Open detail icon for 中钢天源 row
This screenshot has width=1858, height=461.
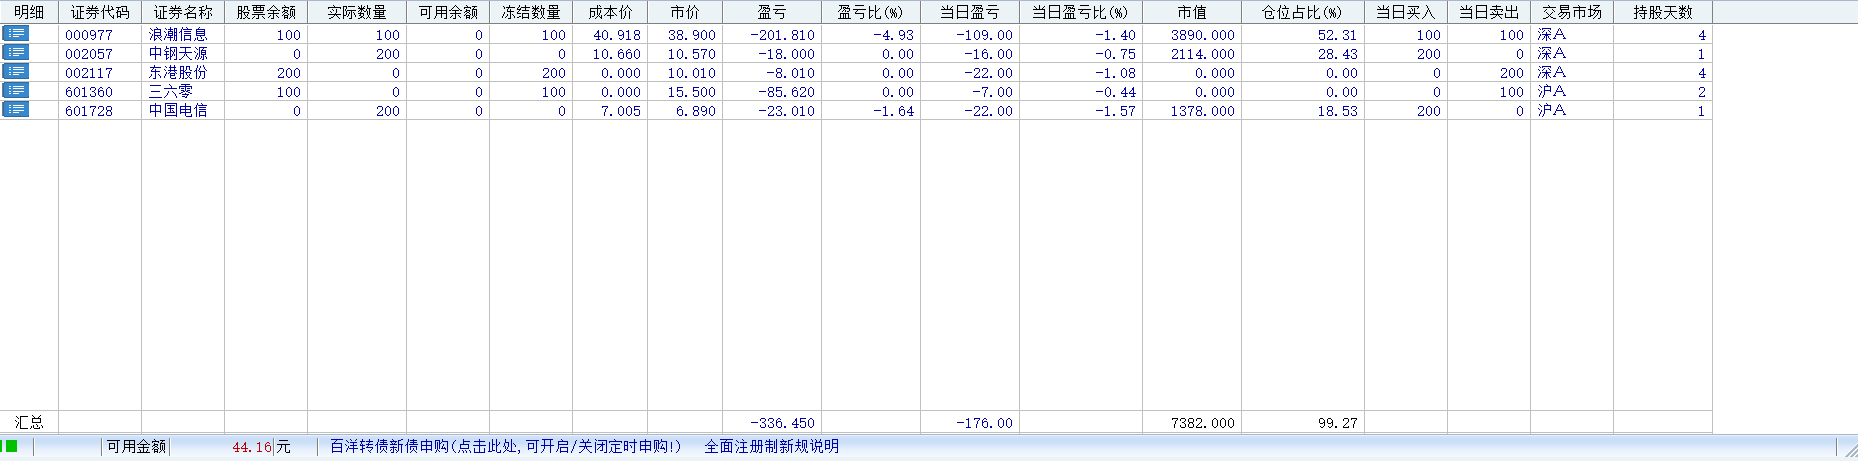pos(16,53)
